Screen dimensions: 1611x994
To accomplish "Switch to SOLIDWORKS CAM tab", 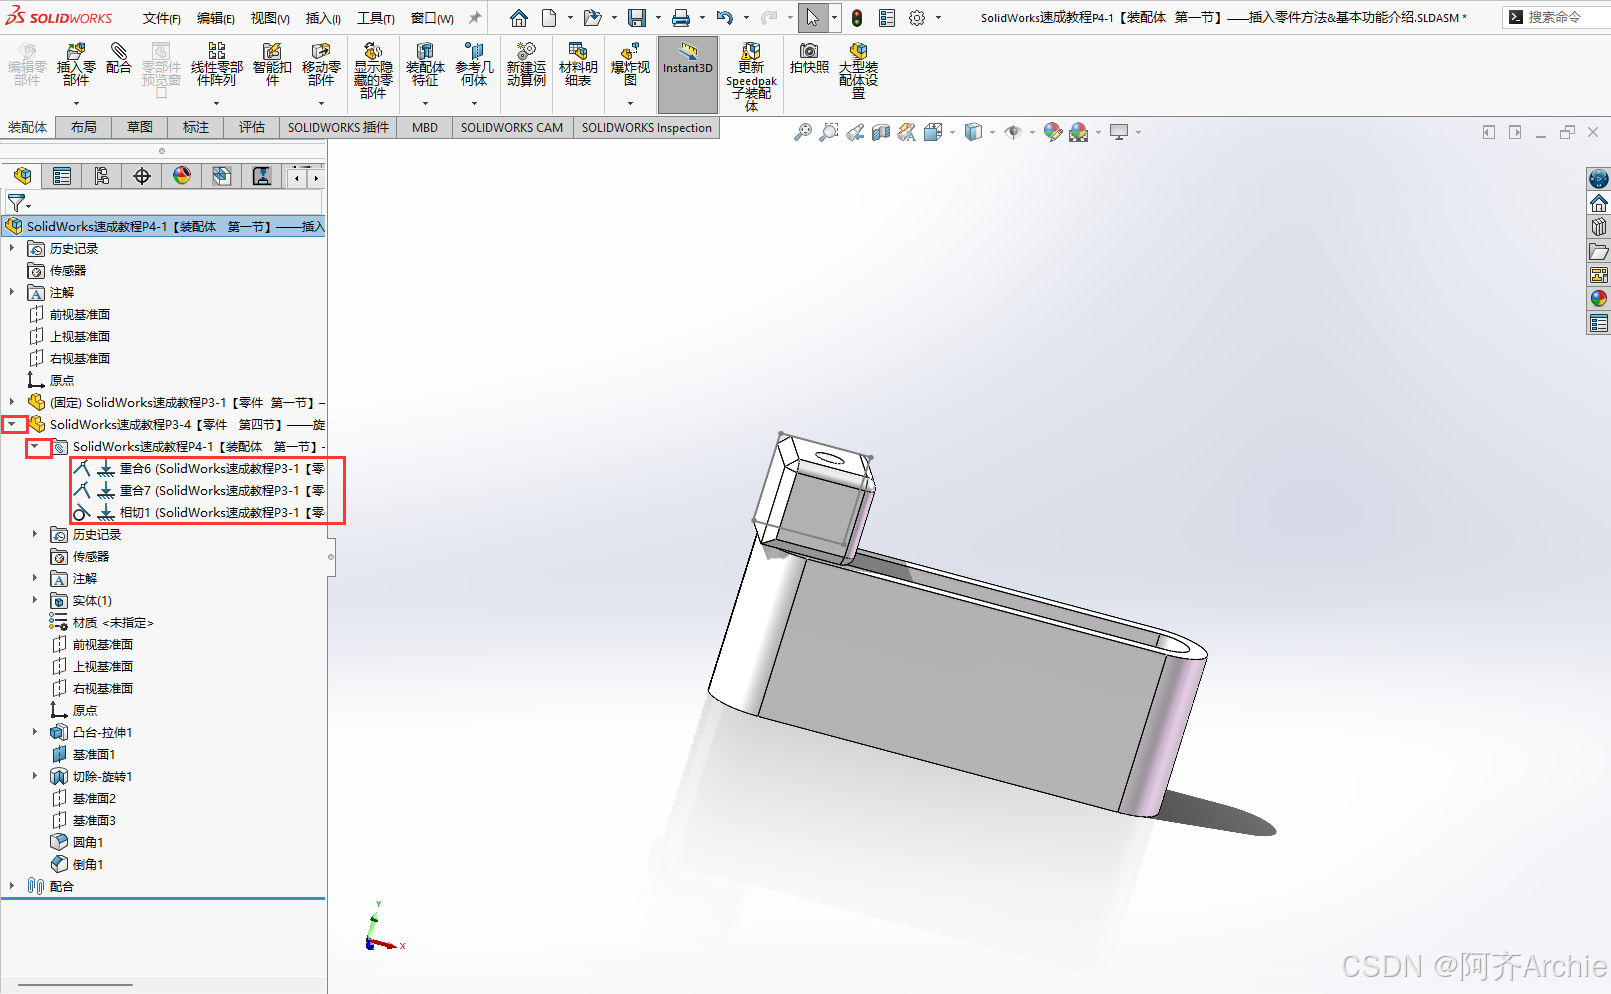I will (x=512, y=127).
